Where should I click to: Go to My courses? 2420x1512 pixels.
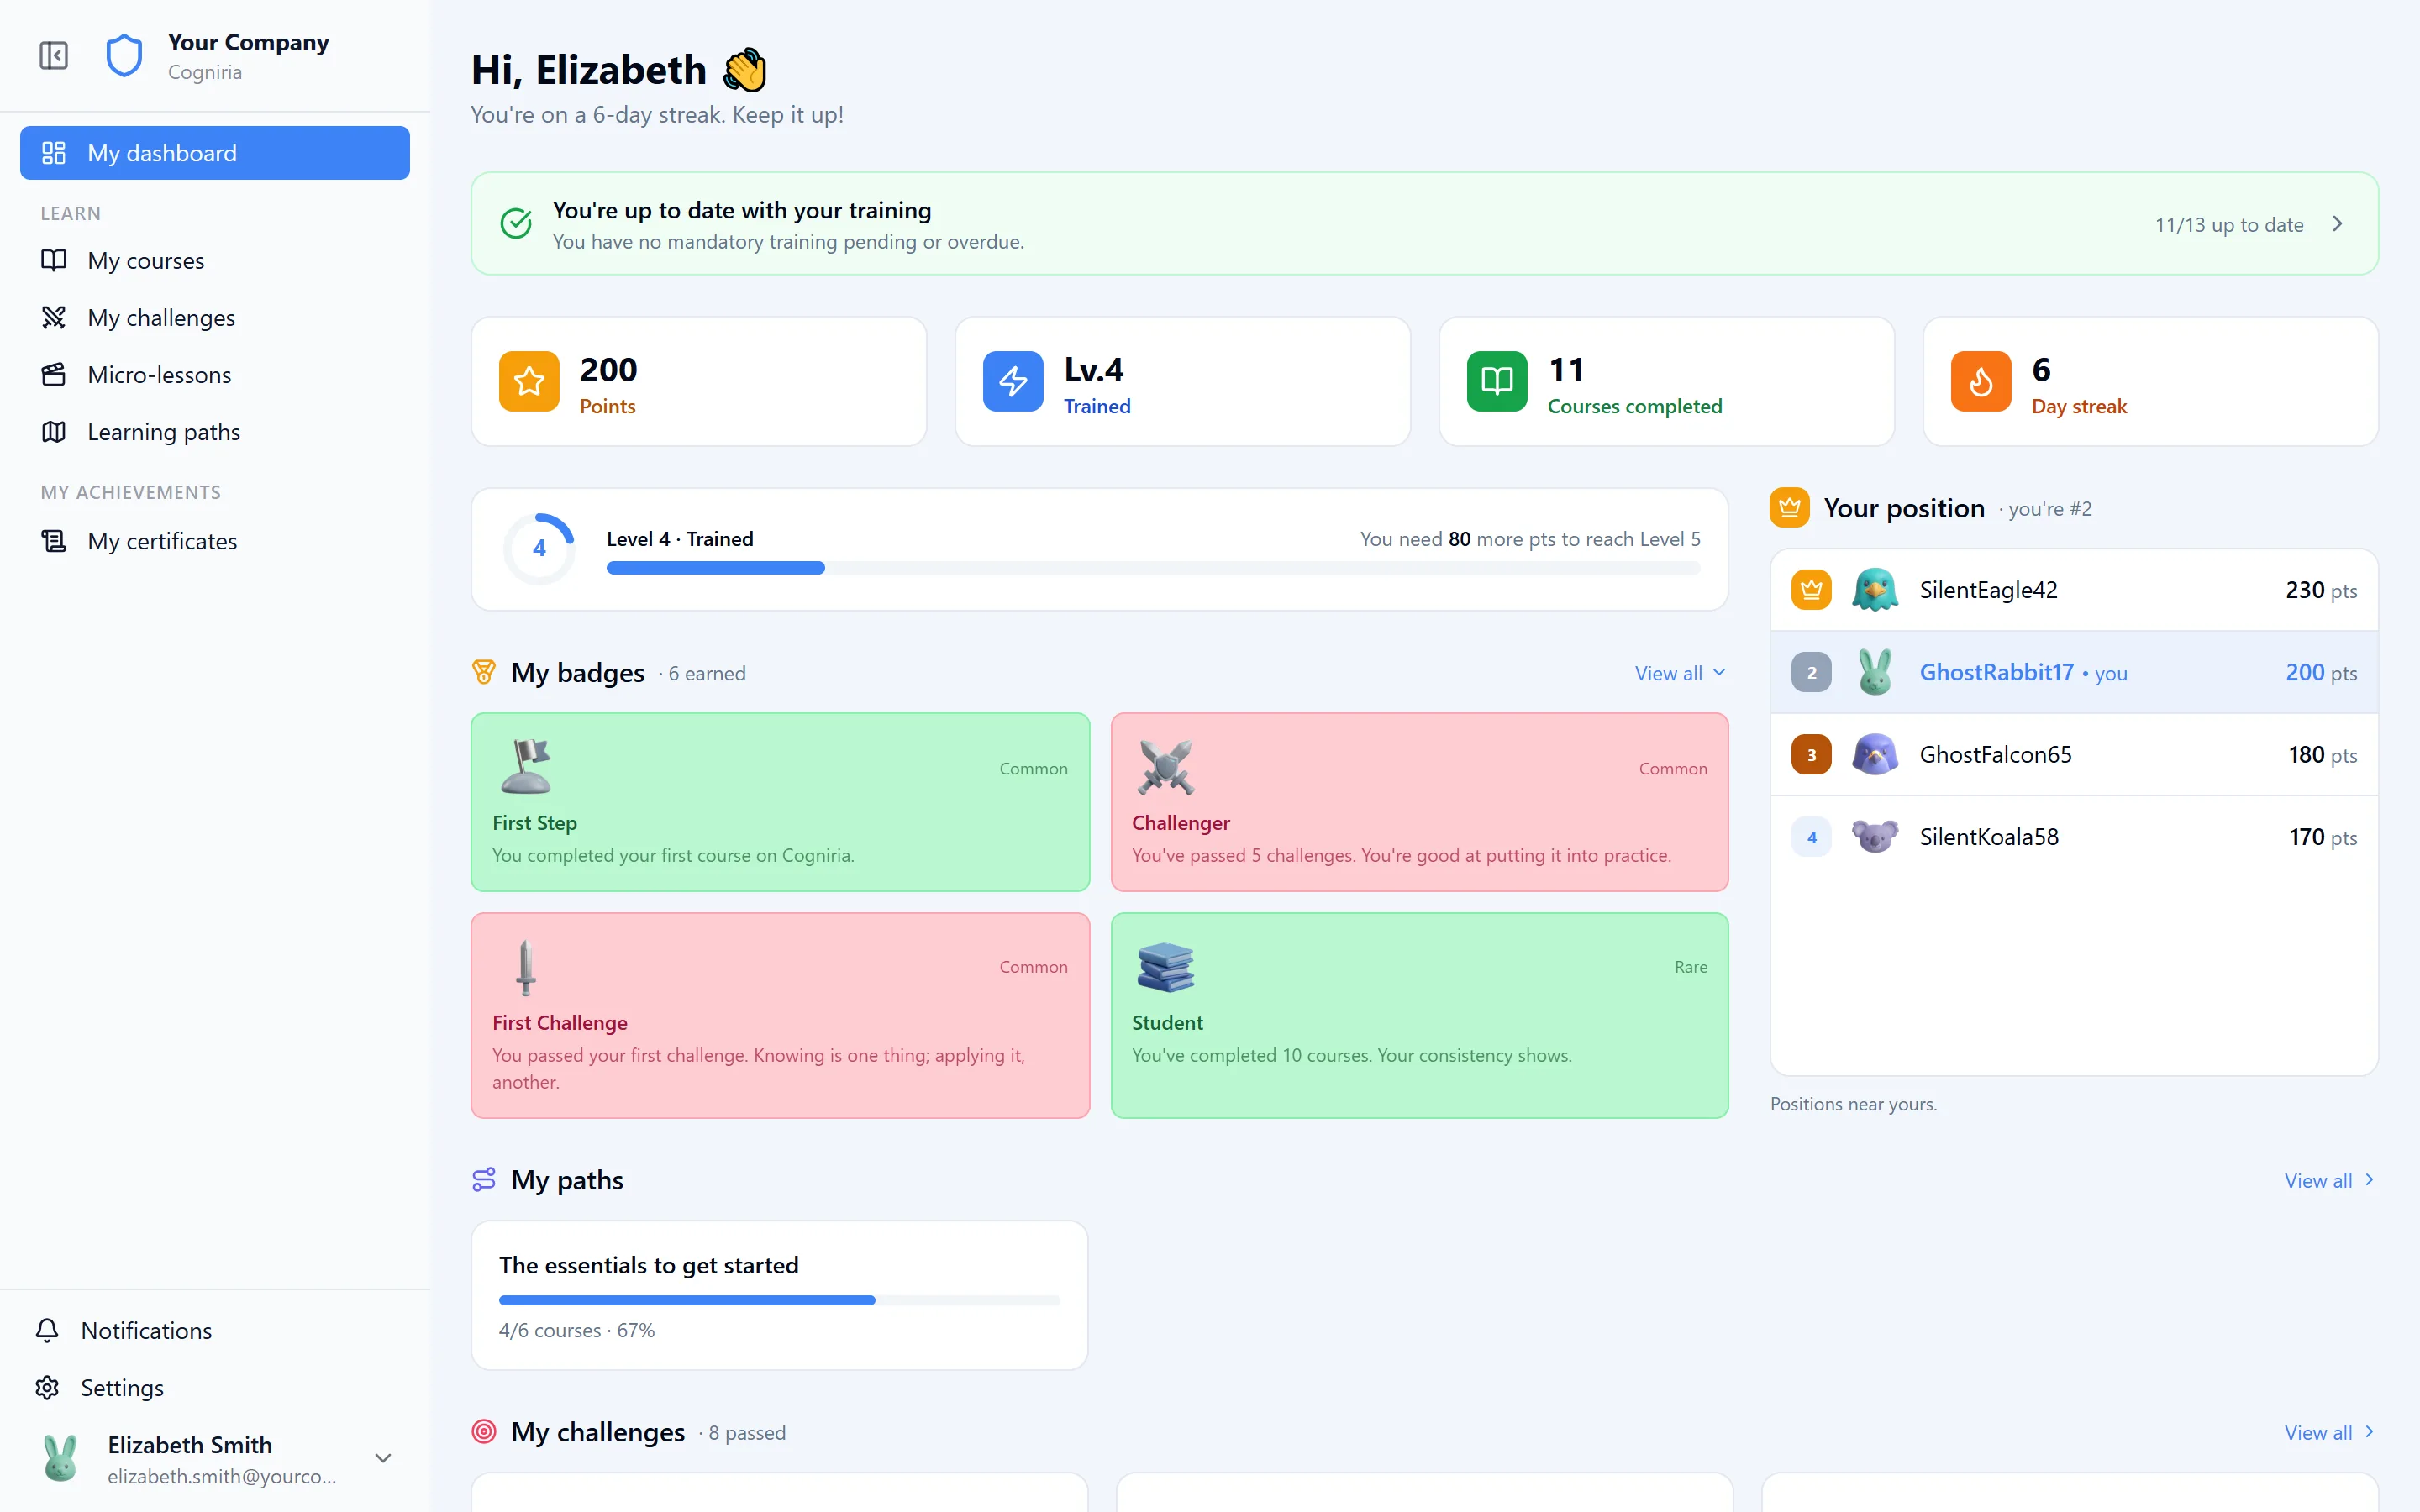pyautogui.click(x=215, y=261)
